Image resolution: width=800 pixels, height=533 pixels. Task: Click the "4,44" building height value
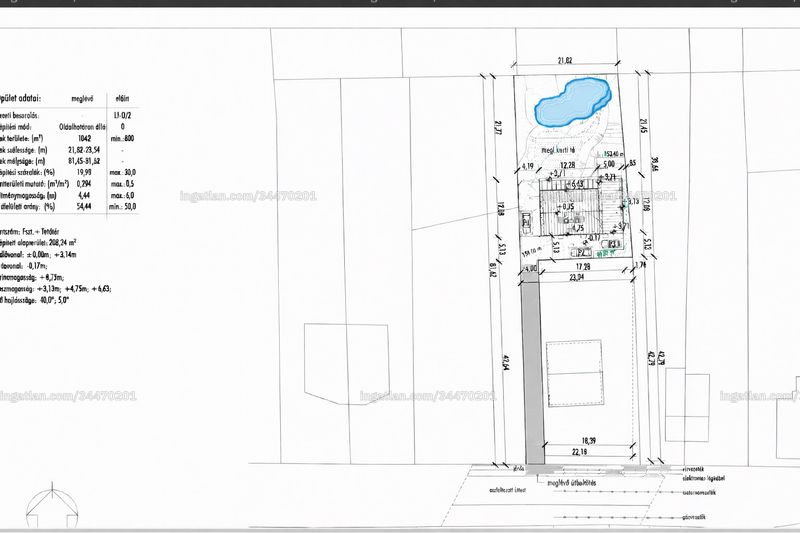pyautogui.click(x=84, y=195)
